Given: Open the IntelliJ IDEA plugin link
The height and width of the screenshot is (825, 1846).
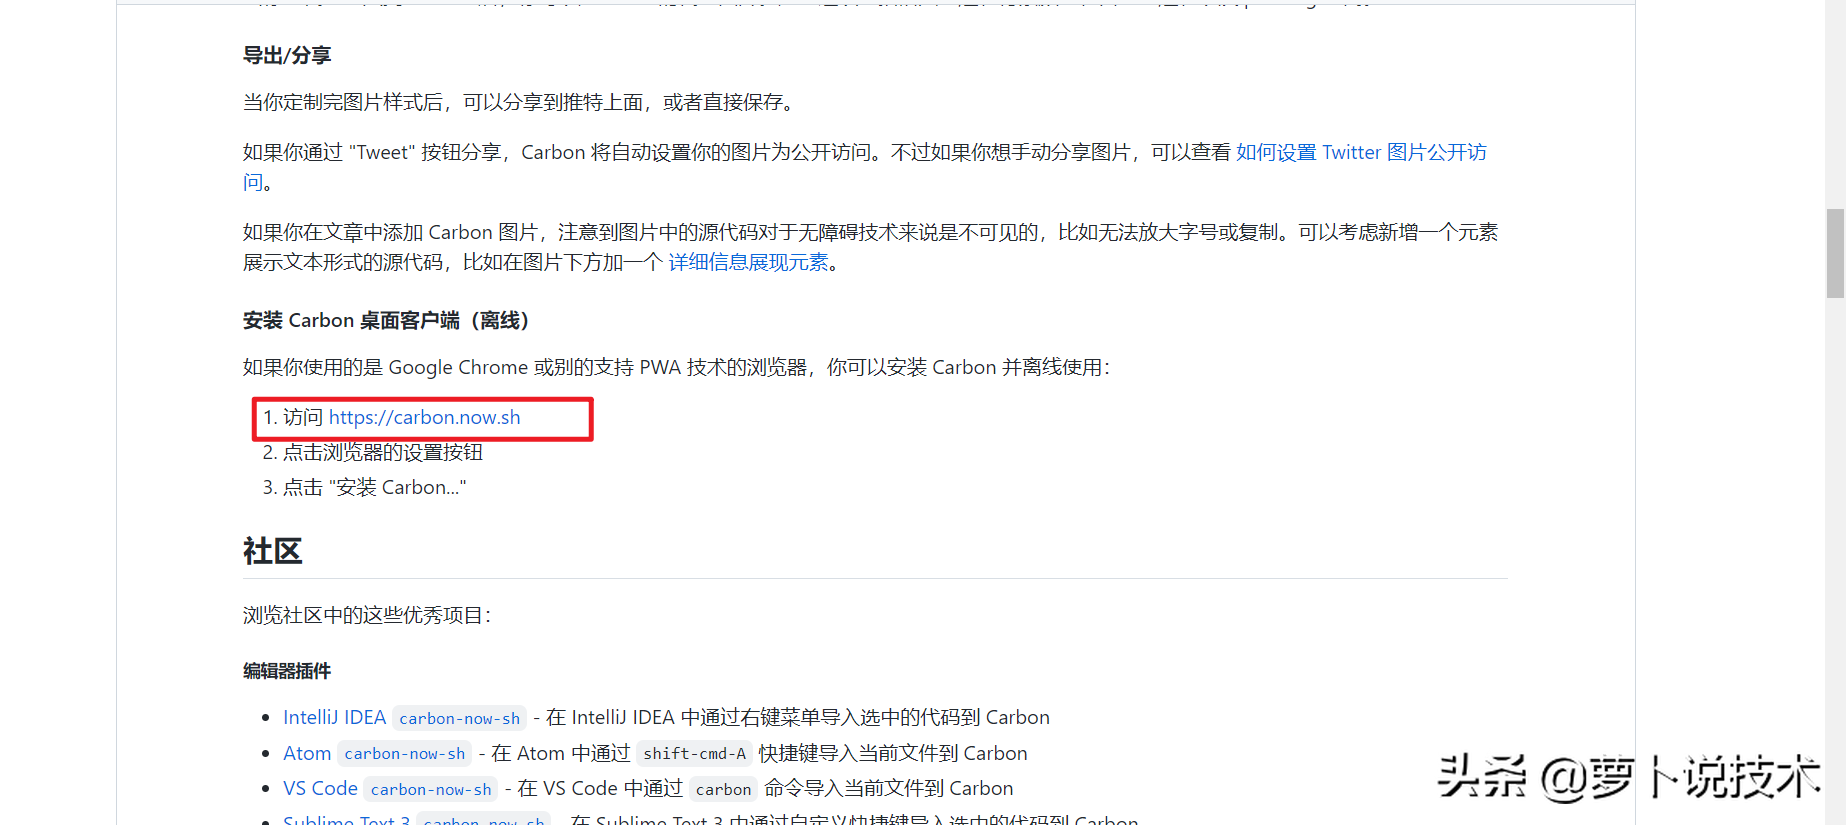Looking at the screenshot, I should pyautogui.click(x=334, y=717).
